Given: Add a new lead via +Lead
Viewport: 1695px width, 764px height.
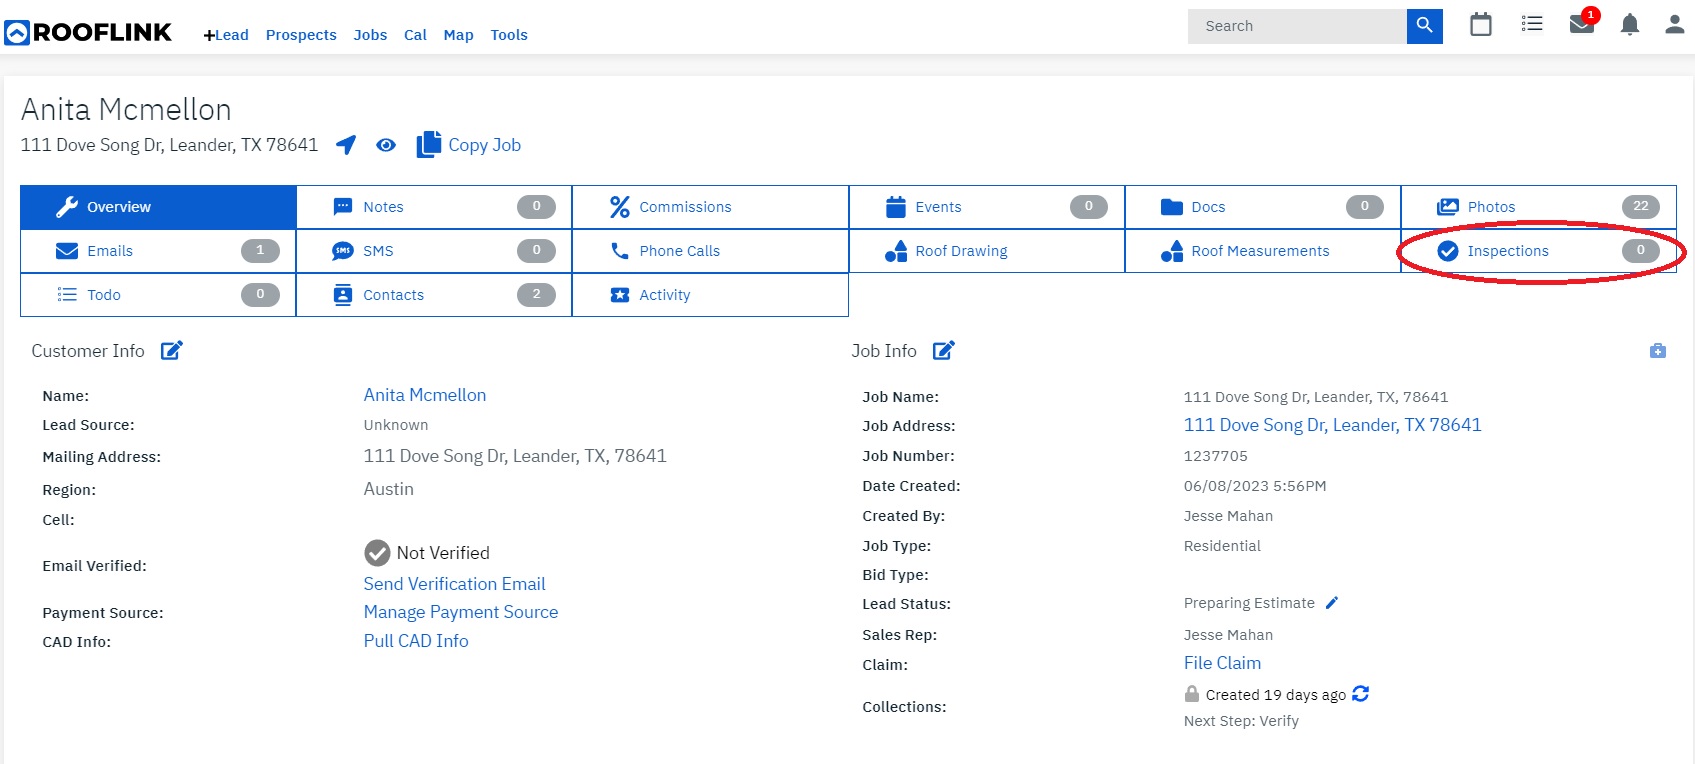Looking at the screenshot, I should (x=226, y=35).
